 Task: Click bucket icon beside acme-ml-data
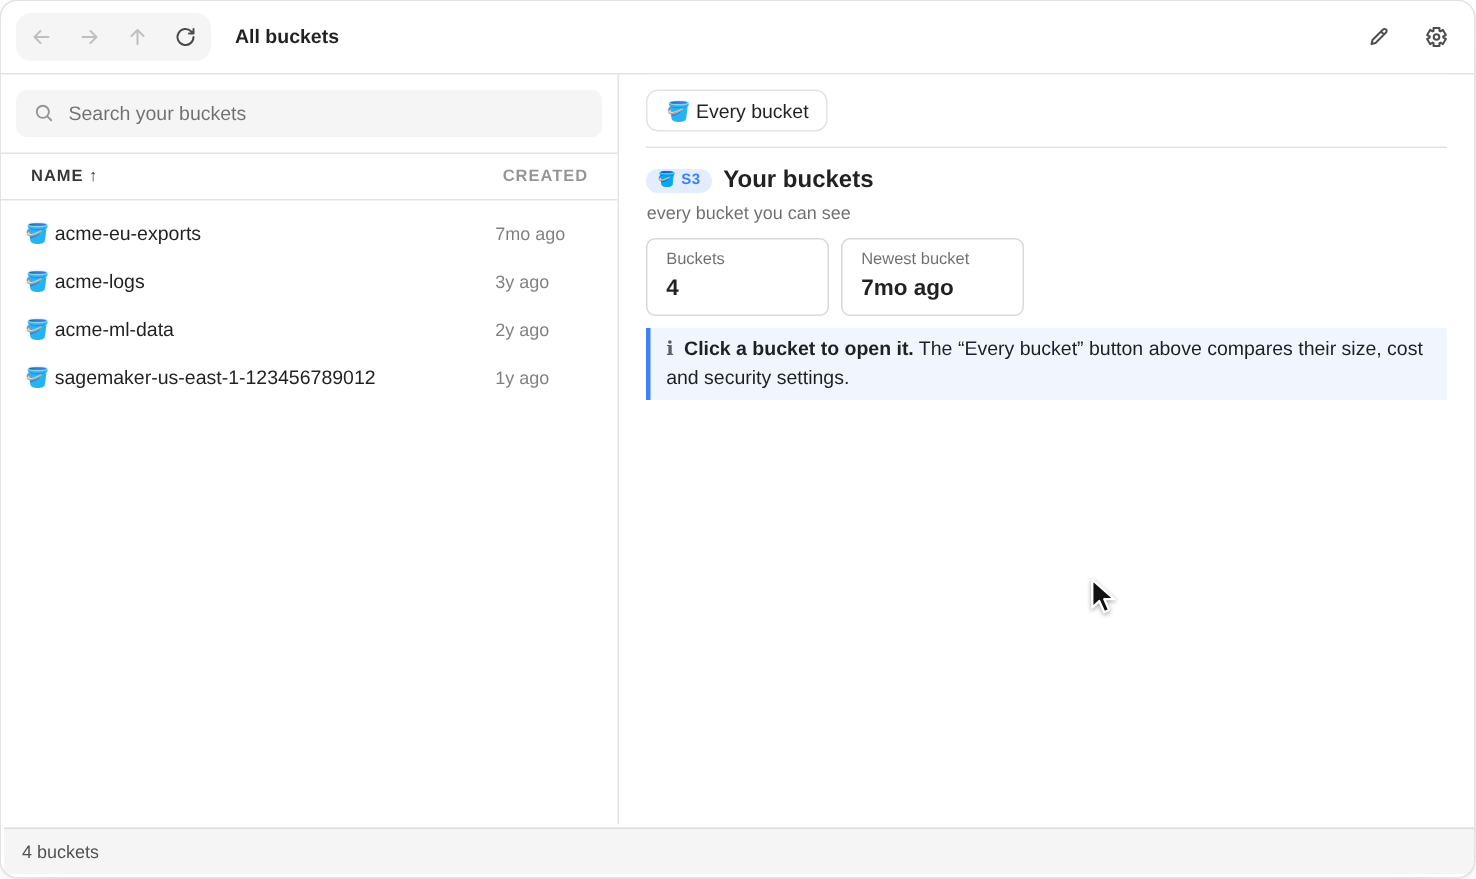pyautogui.click(x=37, y=329)
